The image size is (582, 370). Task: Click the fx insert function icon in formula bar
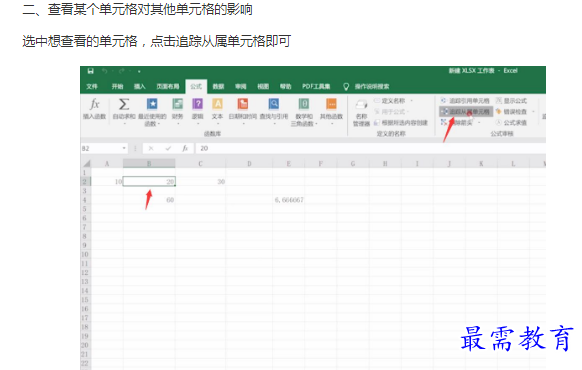pyautogui.click(x=185, y=148)
